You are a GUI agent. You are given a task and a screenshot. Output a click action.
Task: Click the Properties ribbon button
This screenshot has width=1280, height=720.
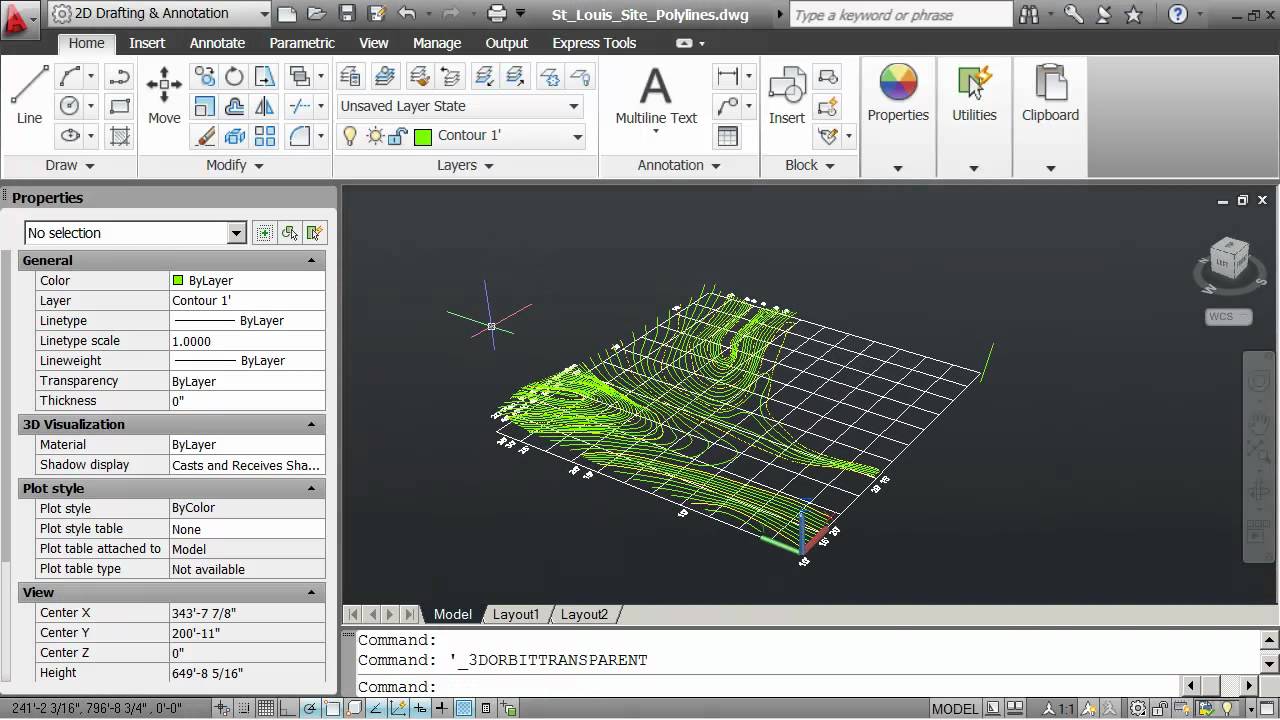pos(898,95)
